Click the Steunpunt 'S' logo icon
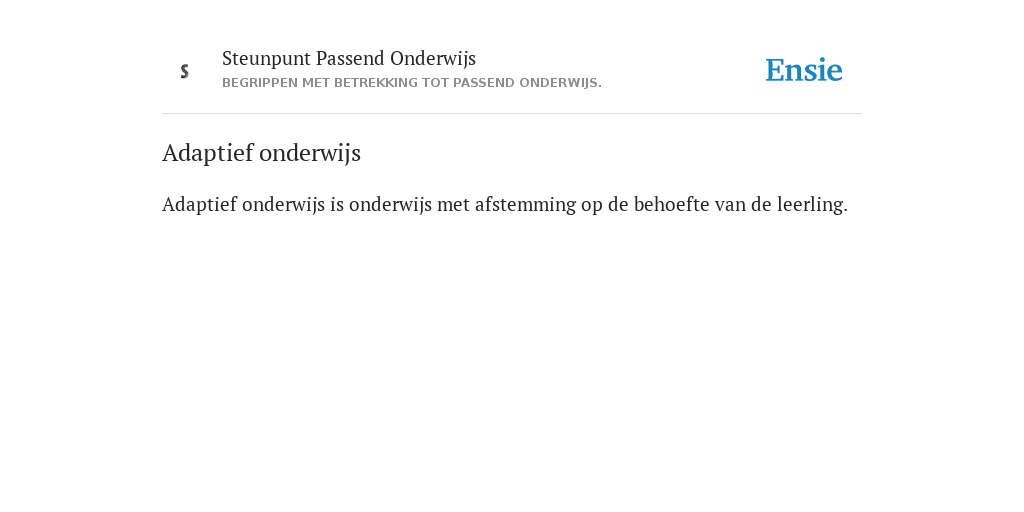This screenshot has height=512, width=1024. point(185,71)
